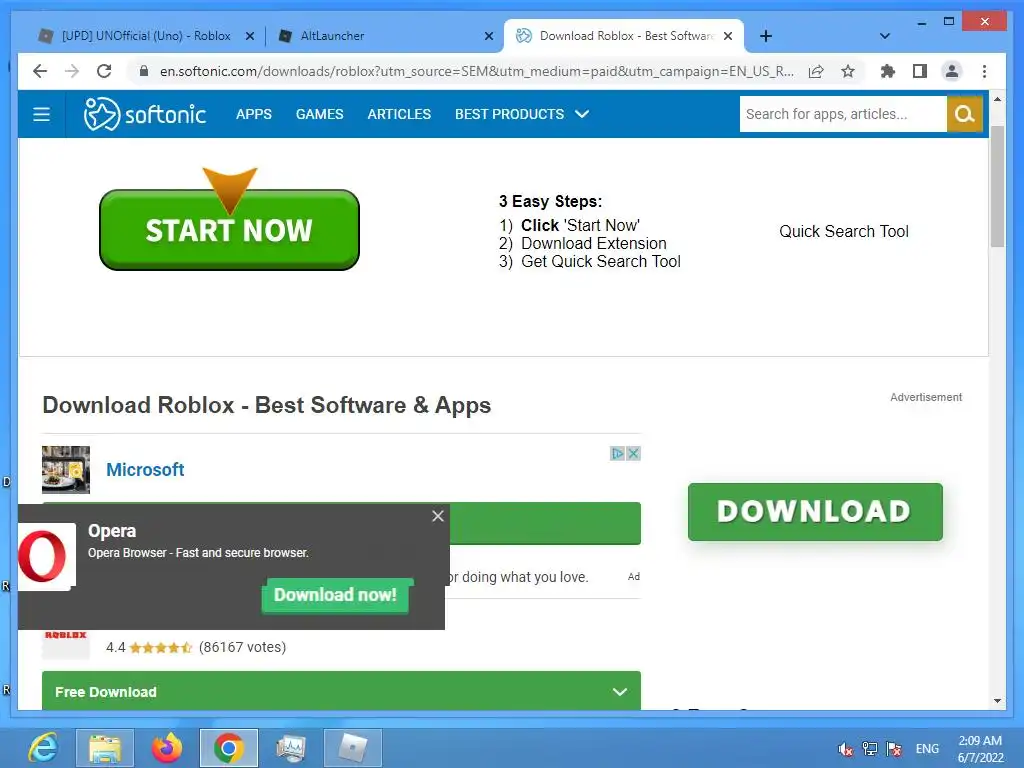Expand BEST PRODUCTS dropdown
The width and height of the screenshot is (1024, 768).
(522, 114)
